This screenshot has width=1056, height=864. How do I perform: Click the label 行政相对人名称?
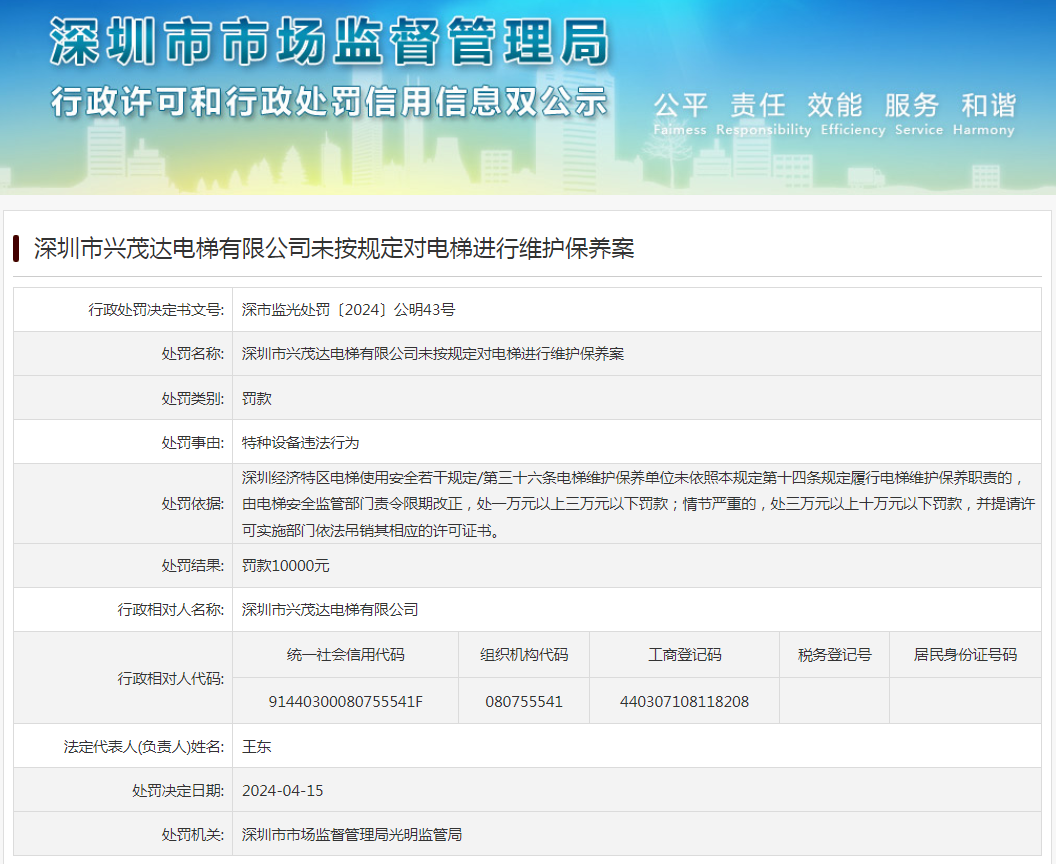[x=171, y=609]
